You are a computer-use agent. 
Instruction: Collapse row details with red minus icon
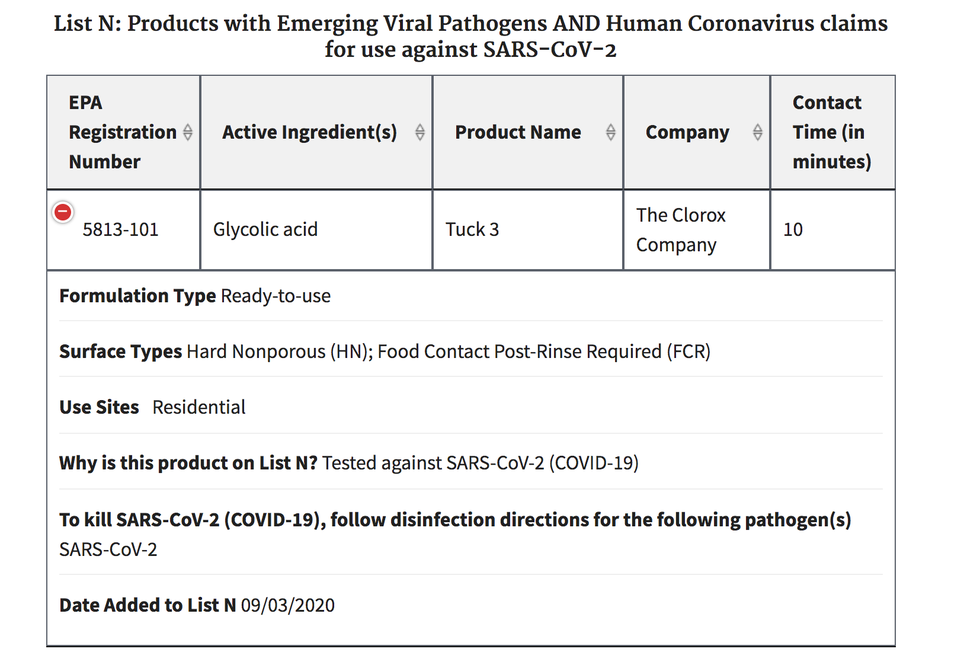62,213
